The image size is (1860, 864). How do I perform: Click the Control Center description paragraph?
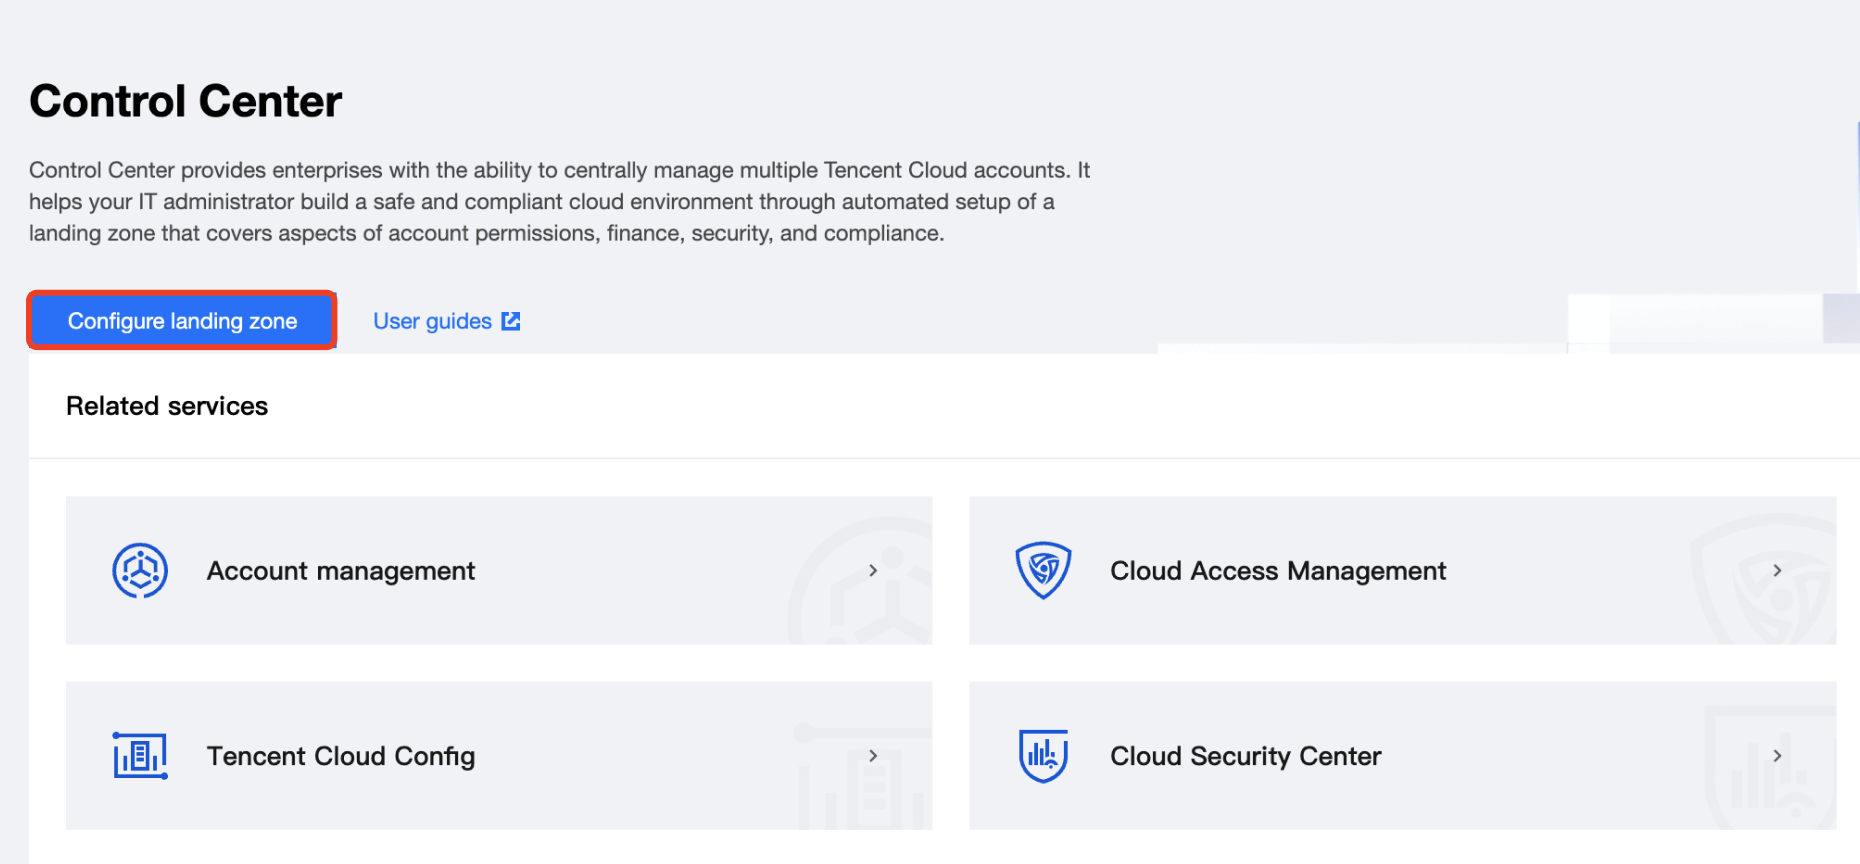(x=558, y=202)
